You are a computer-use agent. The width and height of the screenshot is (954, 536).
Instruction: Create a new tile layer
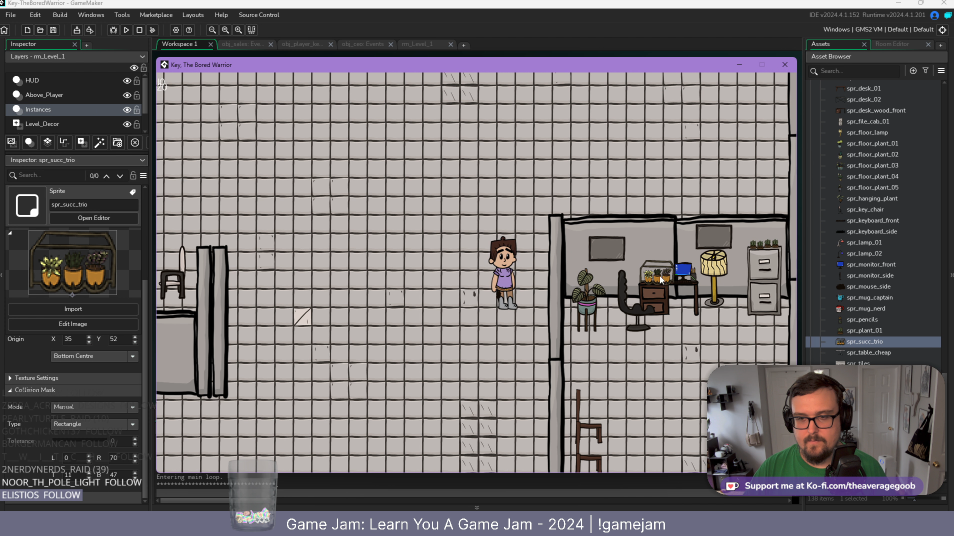47,142
